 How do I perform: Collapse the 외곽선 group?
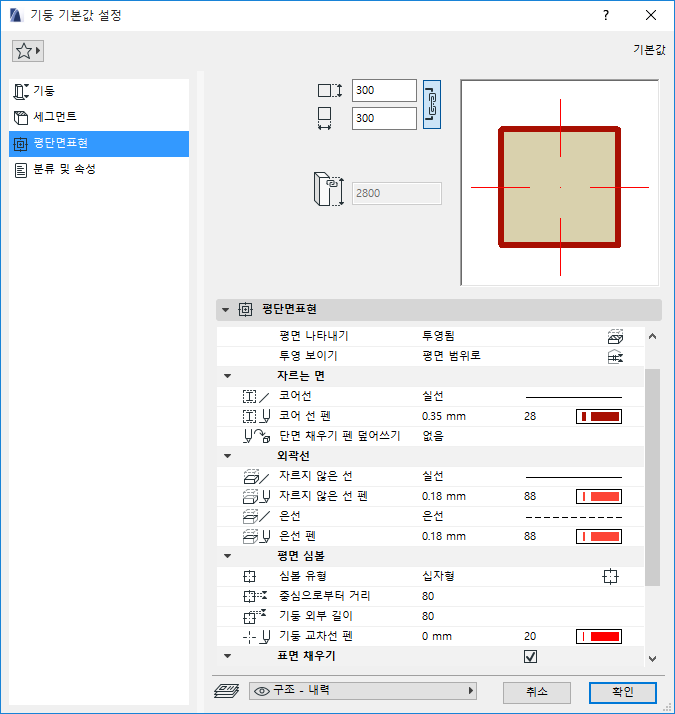pos(228,456)
